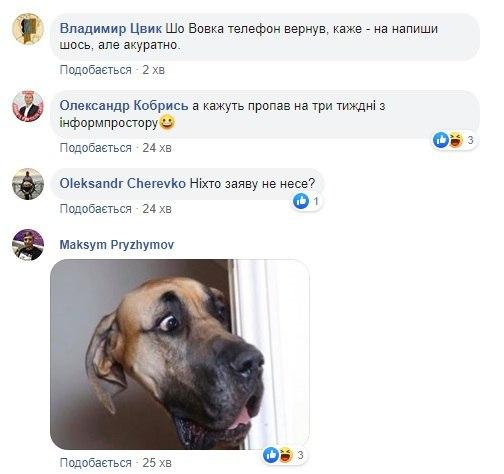Open the 25 хв timestamp under the photo

pos(157,463)
